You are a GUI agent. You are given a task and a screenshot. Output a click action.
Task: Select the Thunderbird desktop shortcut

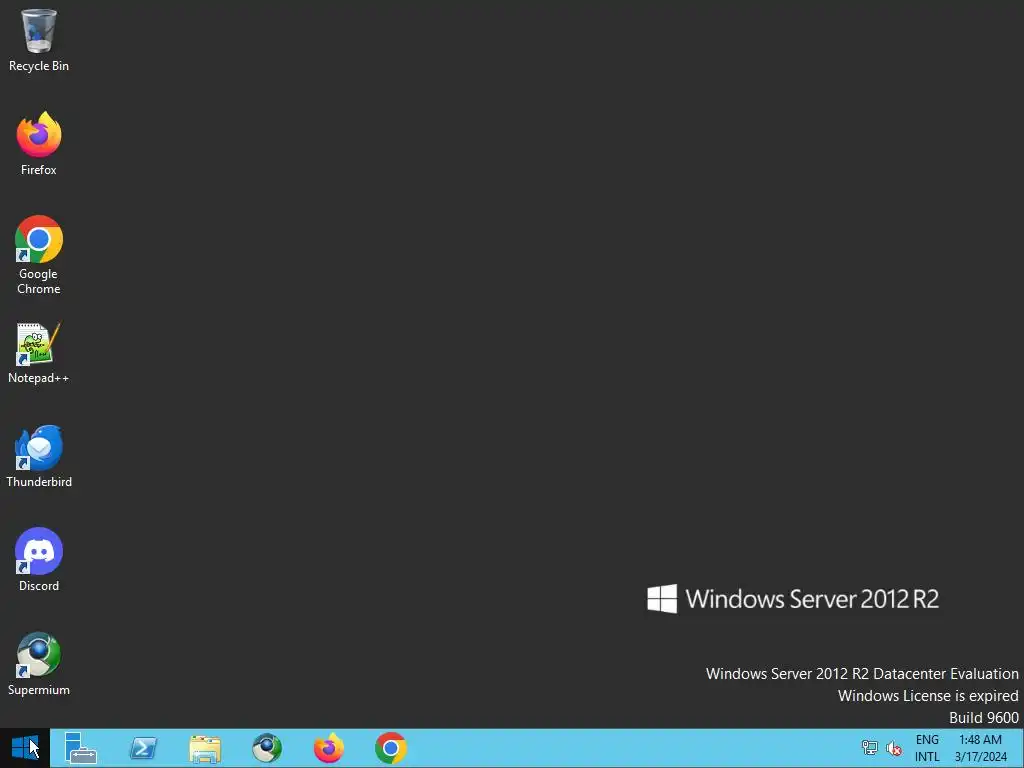tap(39, 456)
